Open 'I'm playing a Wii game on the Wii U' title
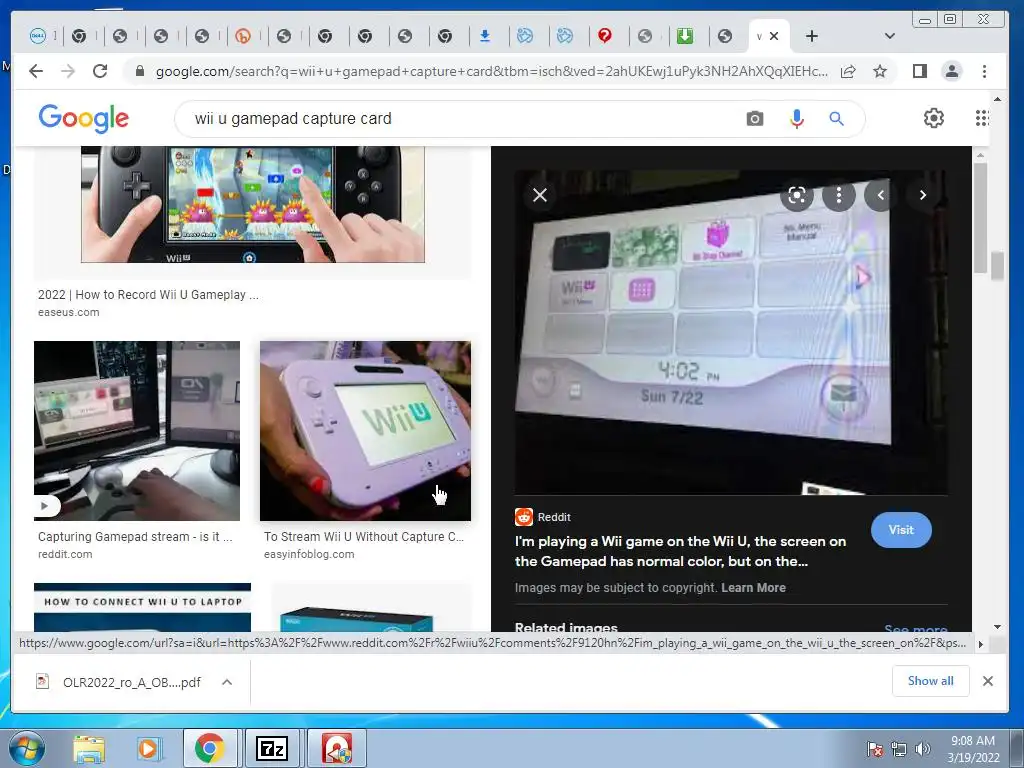Image resolution: width=1024 pixels, height=768 pixels. (x=680, y=551)
